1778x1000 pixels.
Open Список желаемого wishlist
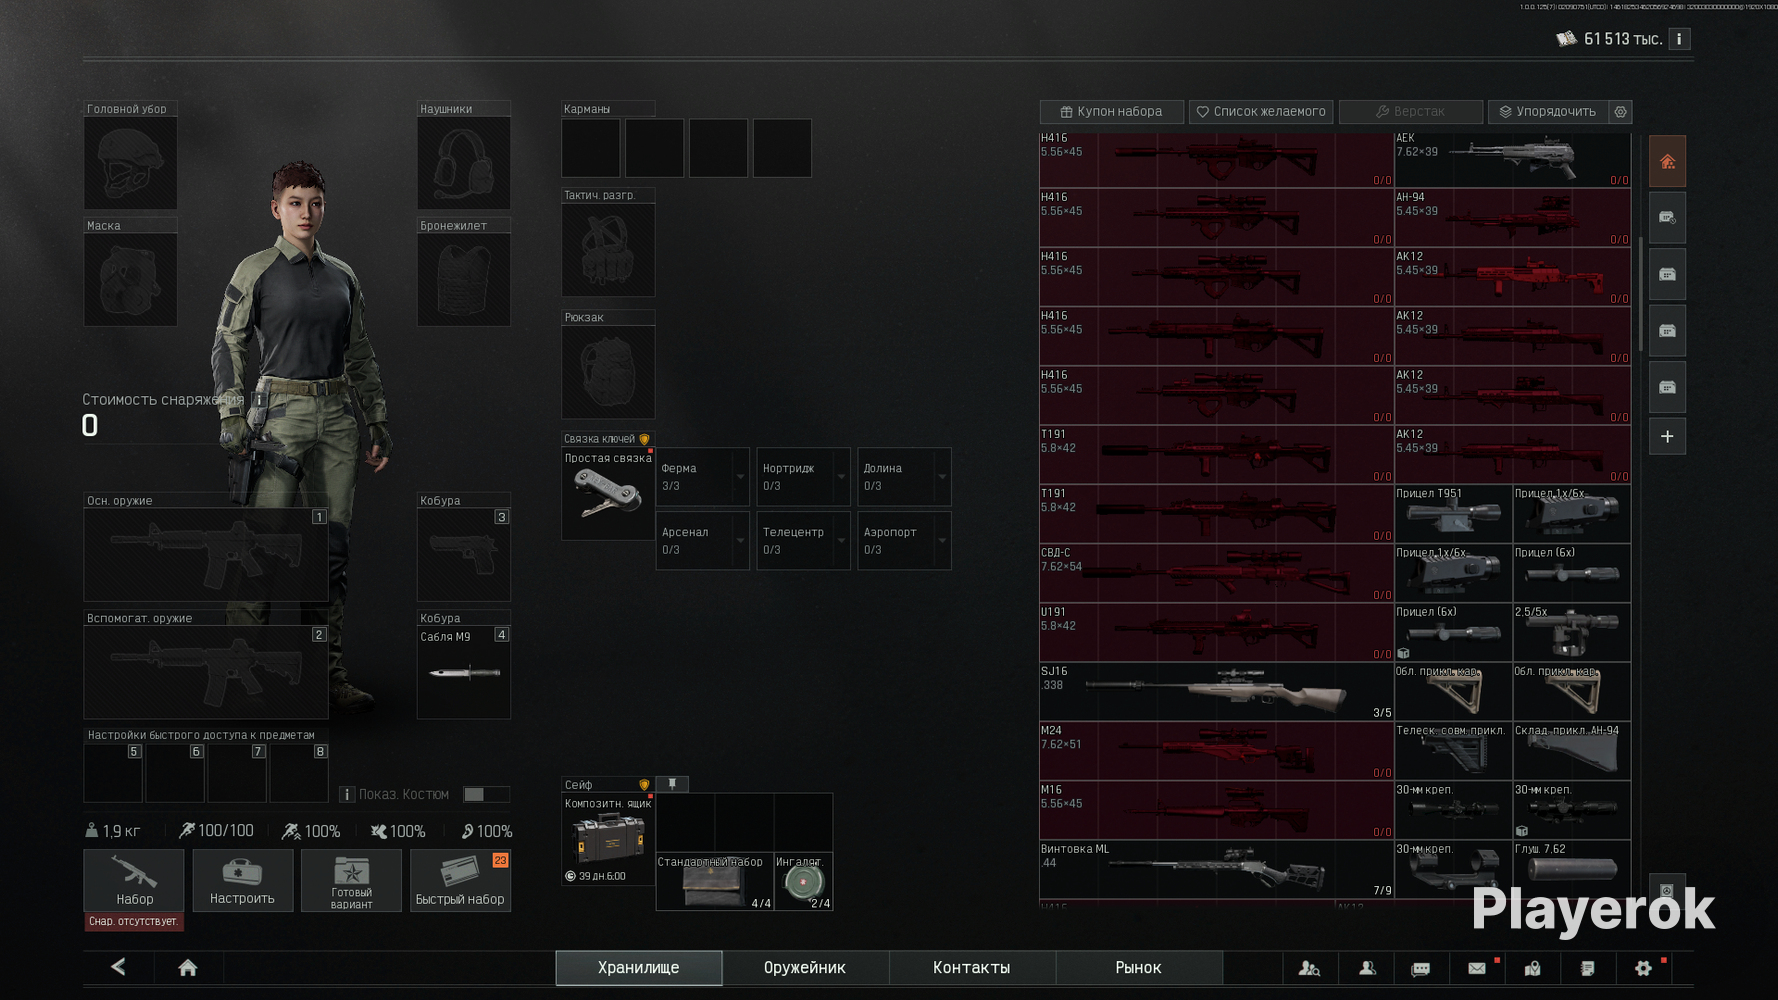1261,112
